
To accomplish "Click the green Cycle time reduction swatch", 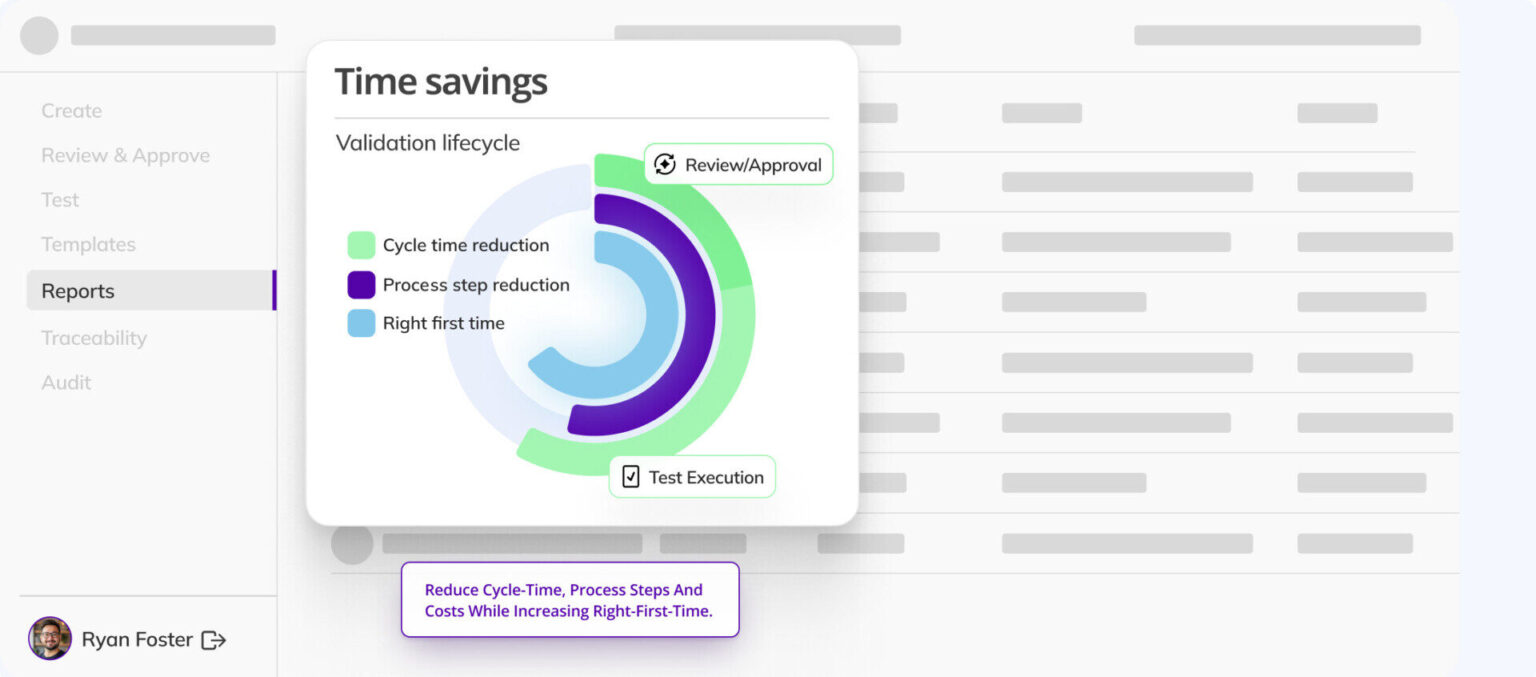I will (x=361, y=245).
